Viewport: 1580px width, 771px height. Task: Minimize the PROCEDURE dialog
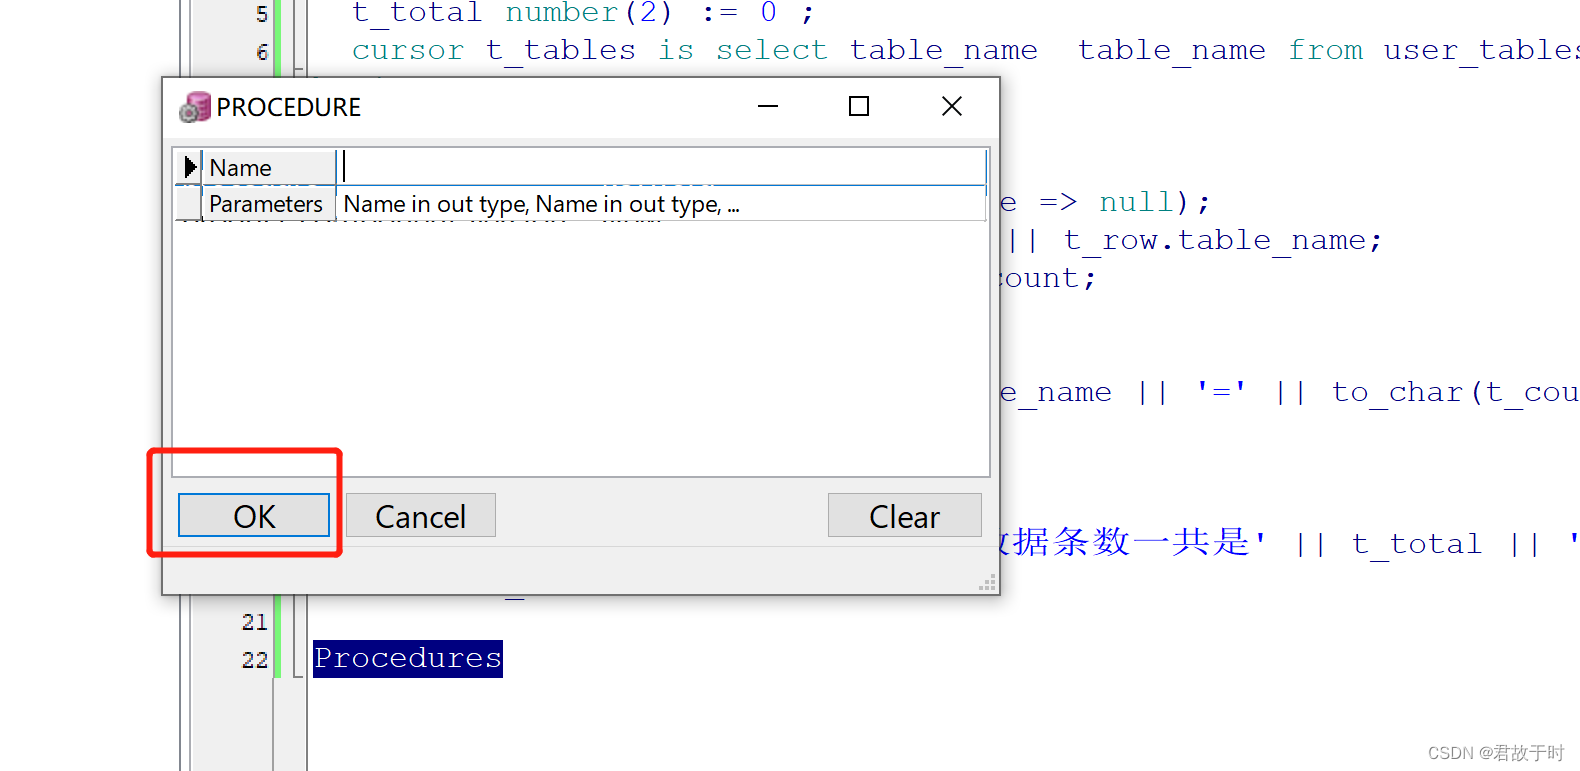pyautogui.click(x=768, y=106)
